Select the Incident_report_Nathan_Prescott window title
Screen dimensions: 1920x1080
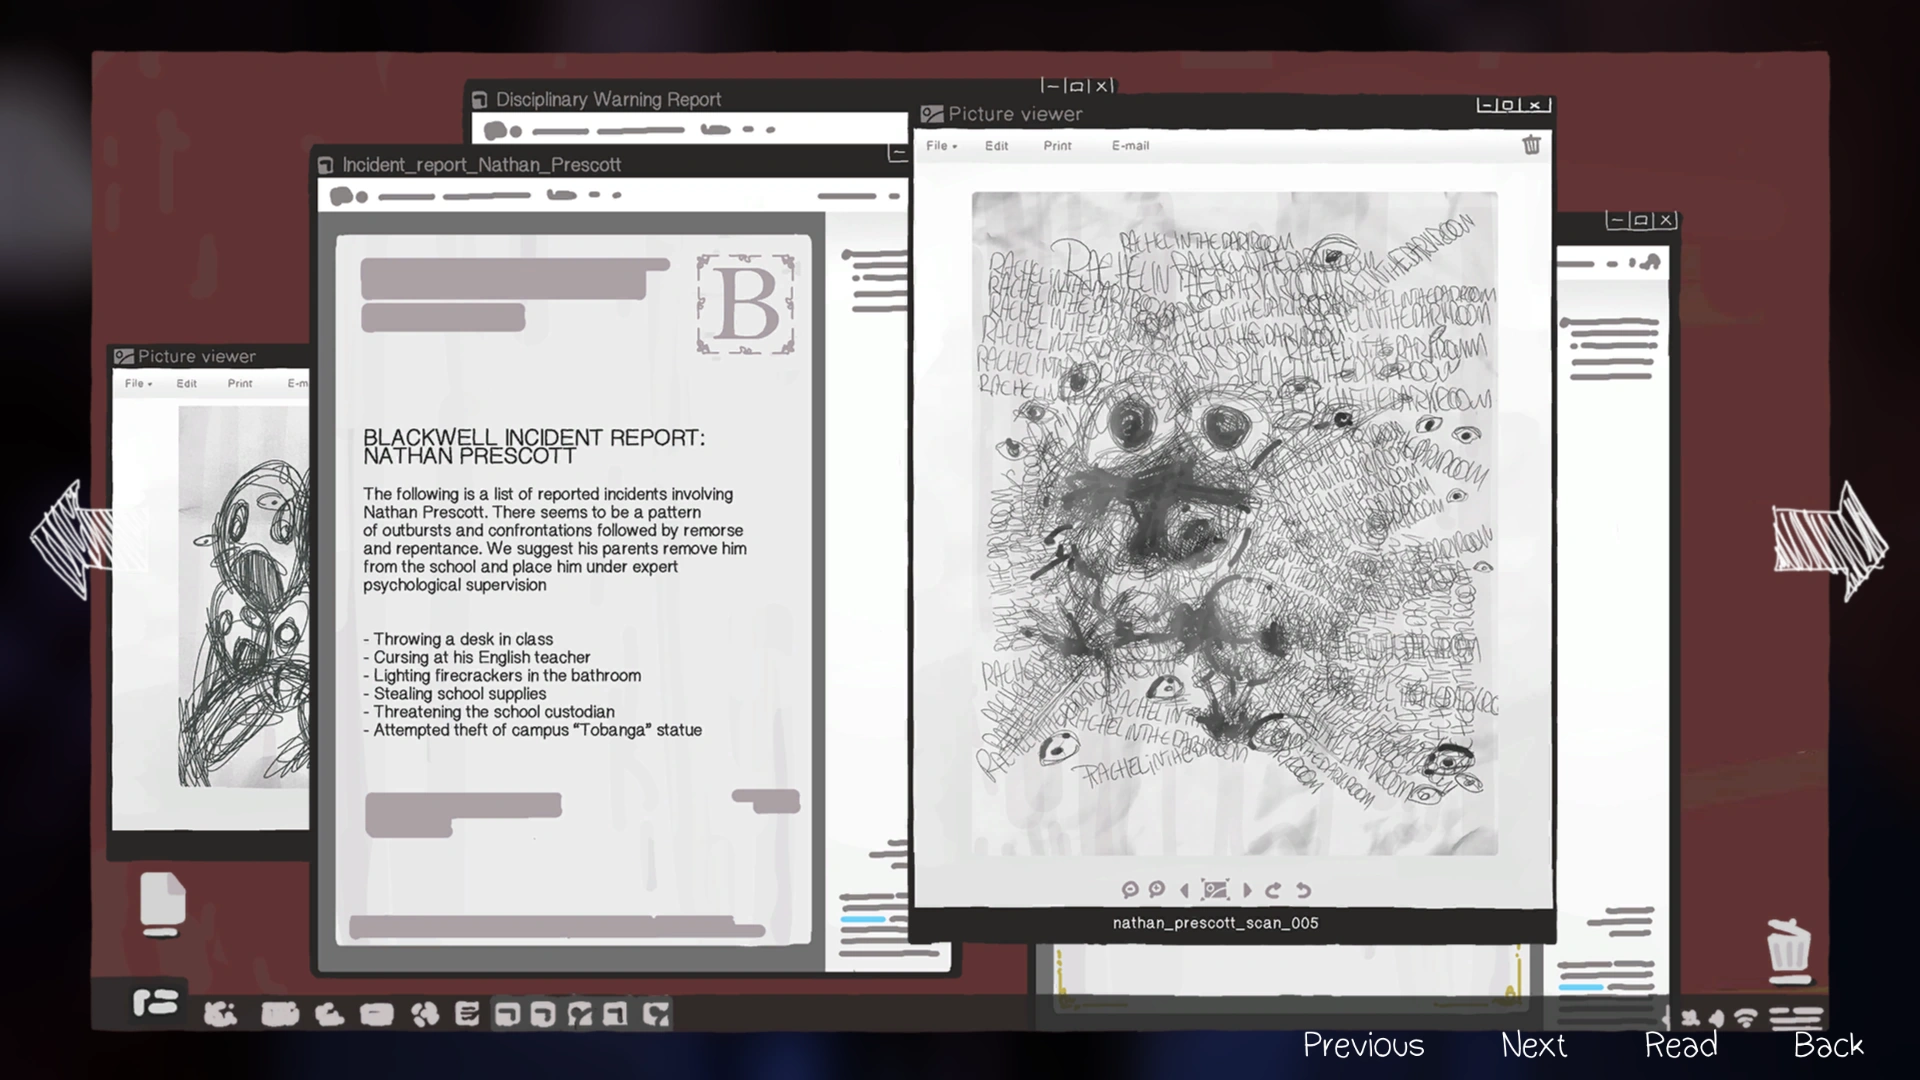481,165
